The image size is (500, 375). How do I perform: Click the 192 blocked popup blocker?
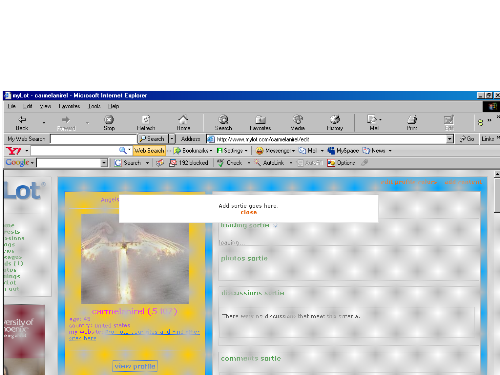(x=189, y=163)
